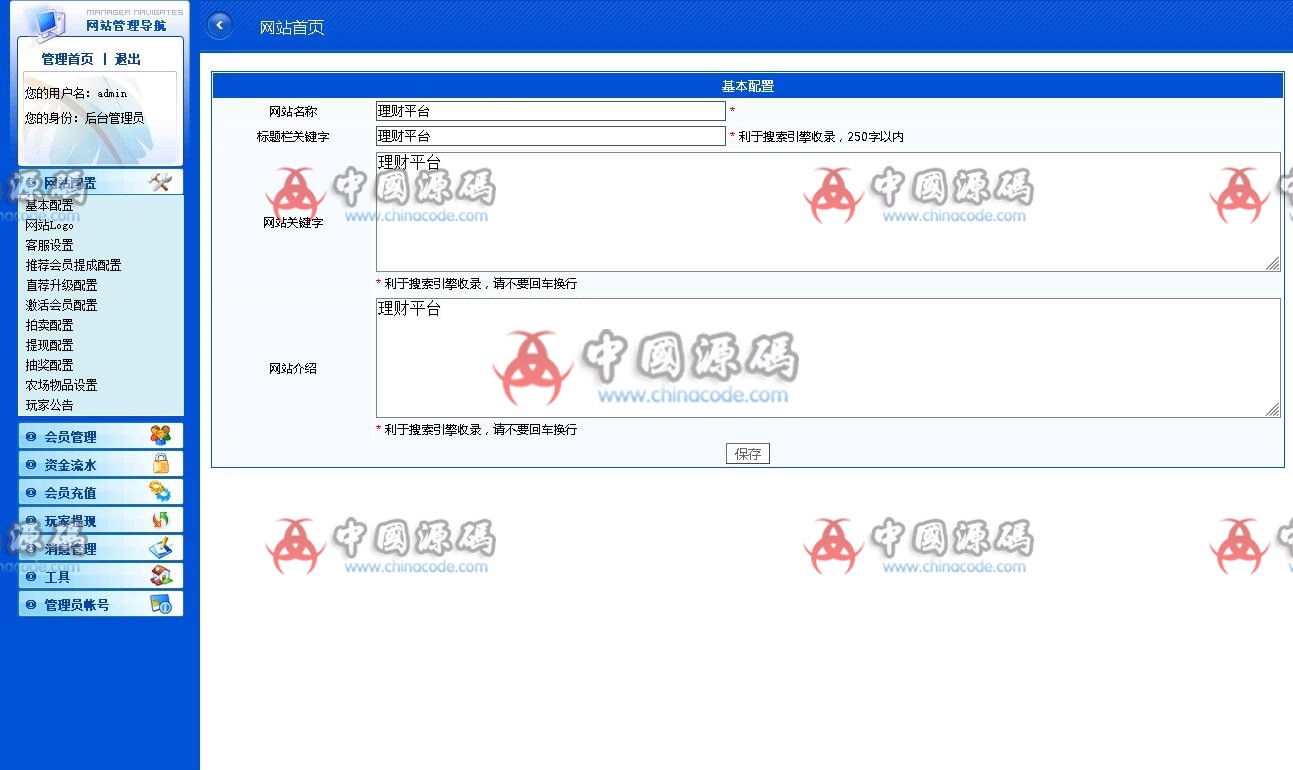The width and height of the screenshot is (1293, 770).
Task: Expand the 管理员帐号 menu section
Action: click(x=77, y=605)
